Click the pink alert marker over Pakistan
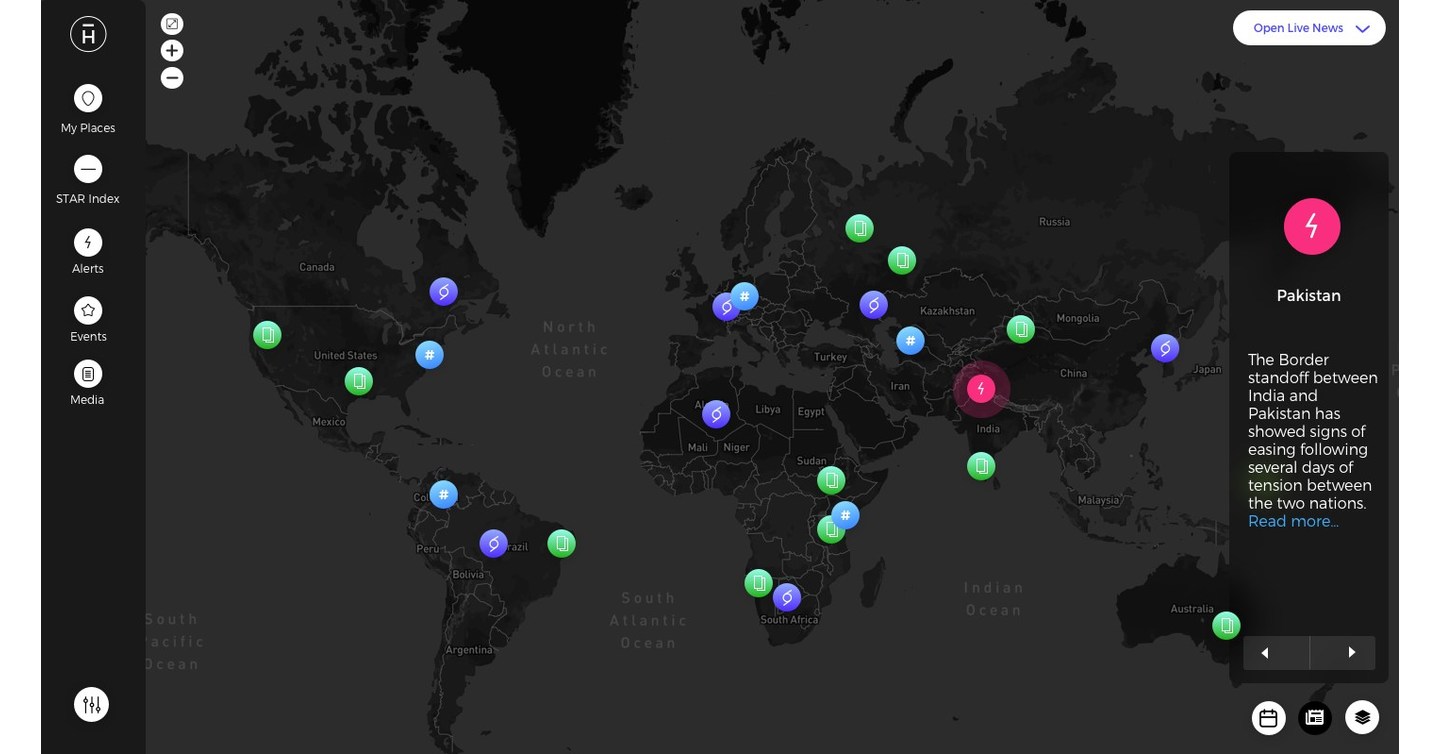The width and height of the screenshot is (1440, 754). pos(981,388)
